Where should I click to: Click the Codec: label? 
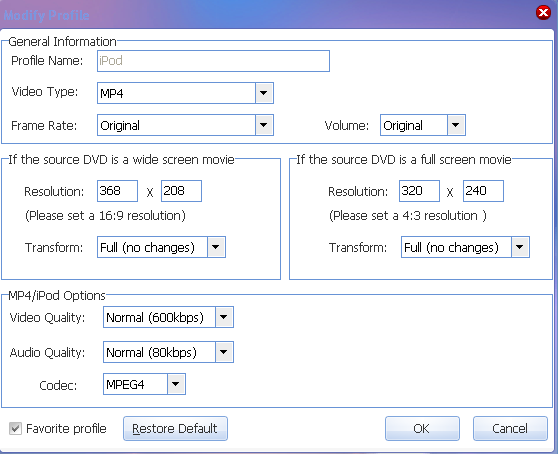[58, 385]
